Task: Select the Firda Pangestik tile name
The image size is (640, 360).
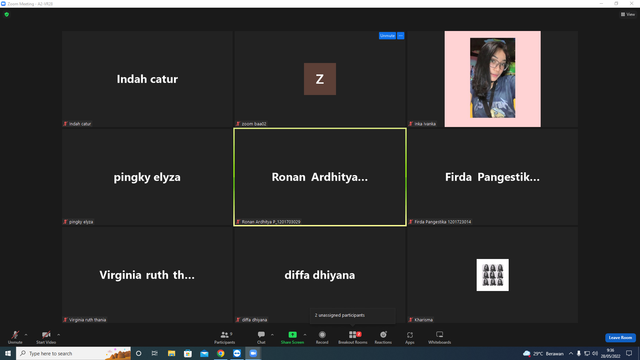Action: click(x=492, y=177)
